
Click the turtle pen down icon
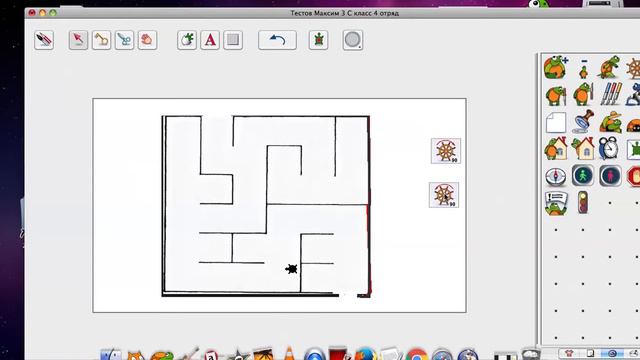[x=556, y=96]
